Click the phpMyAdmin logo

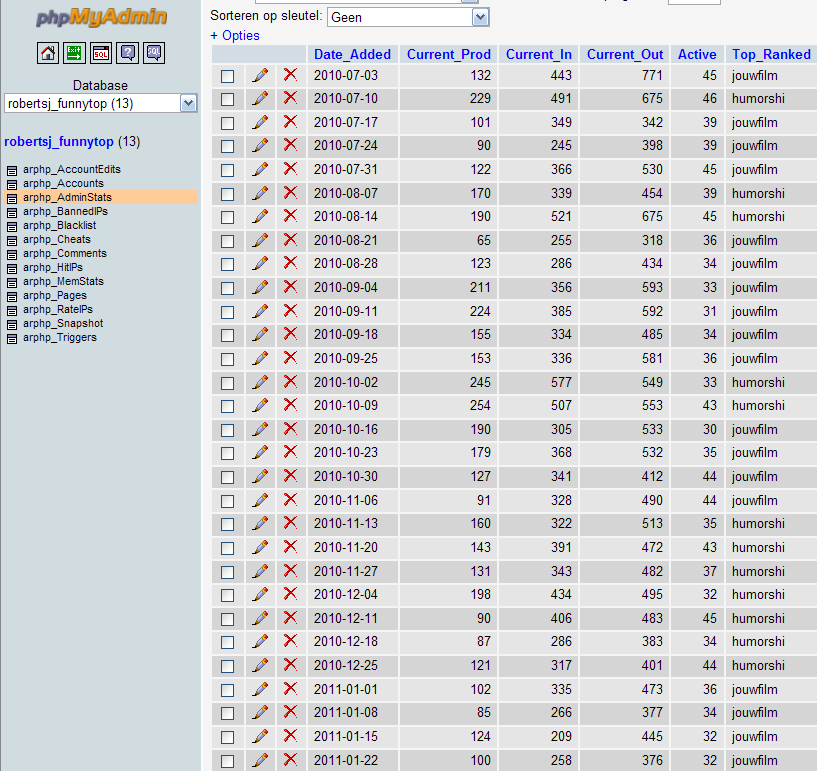point(101,17)
